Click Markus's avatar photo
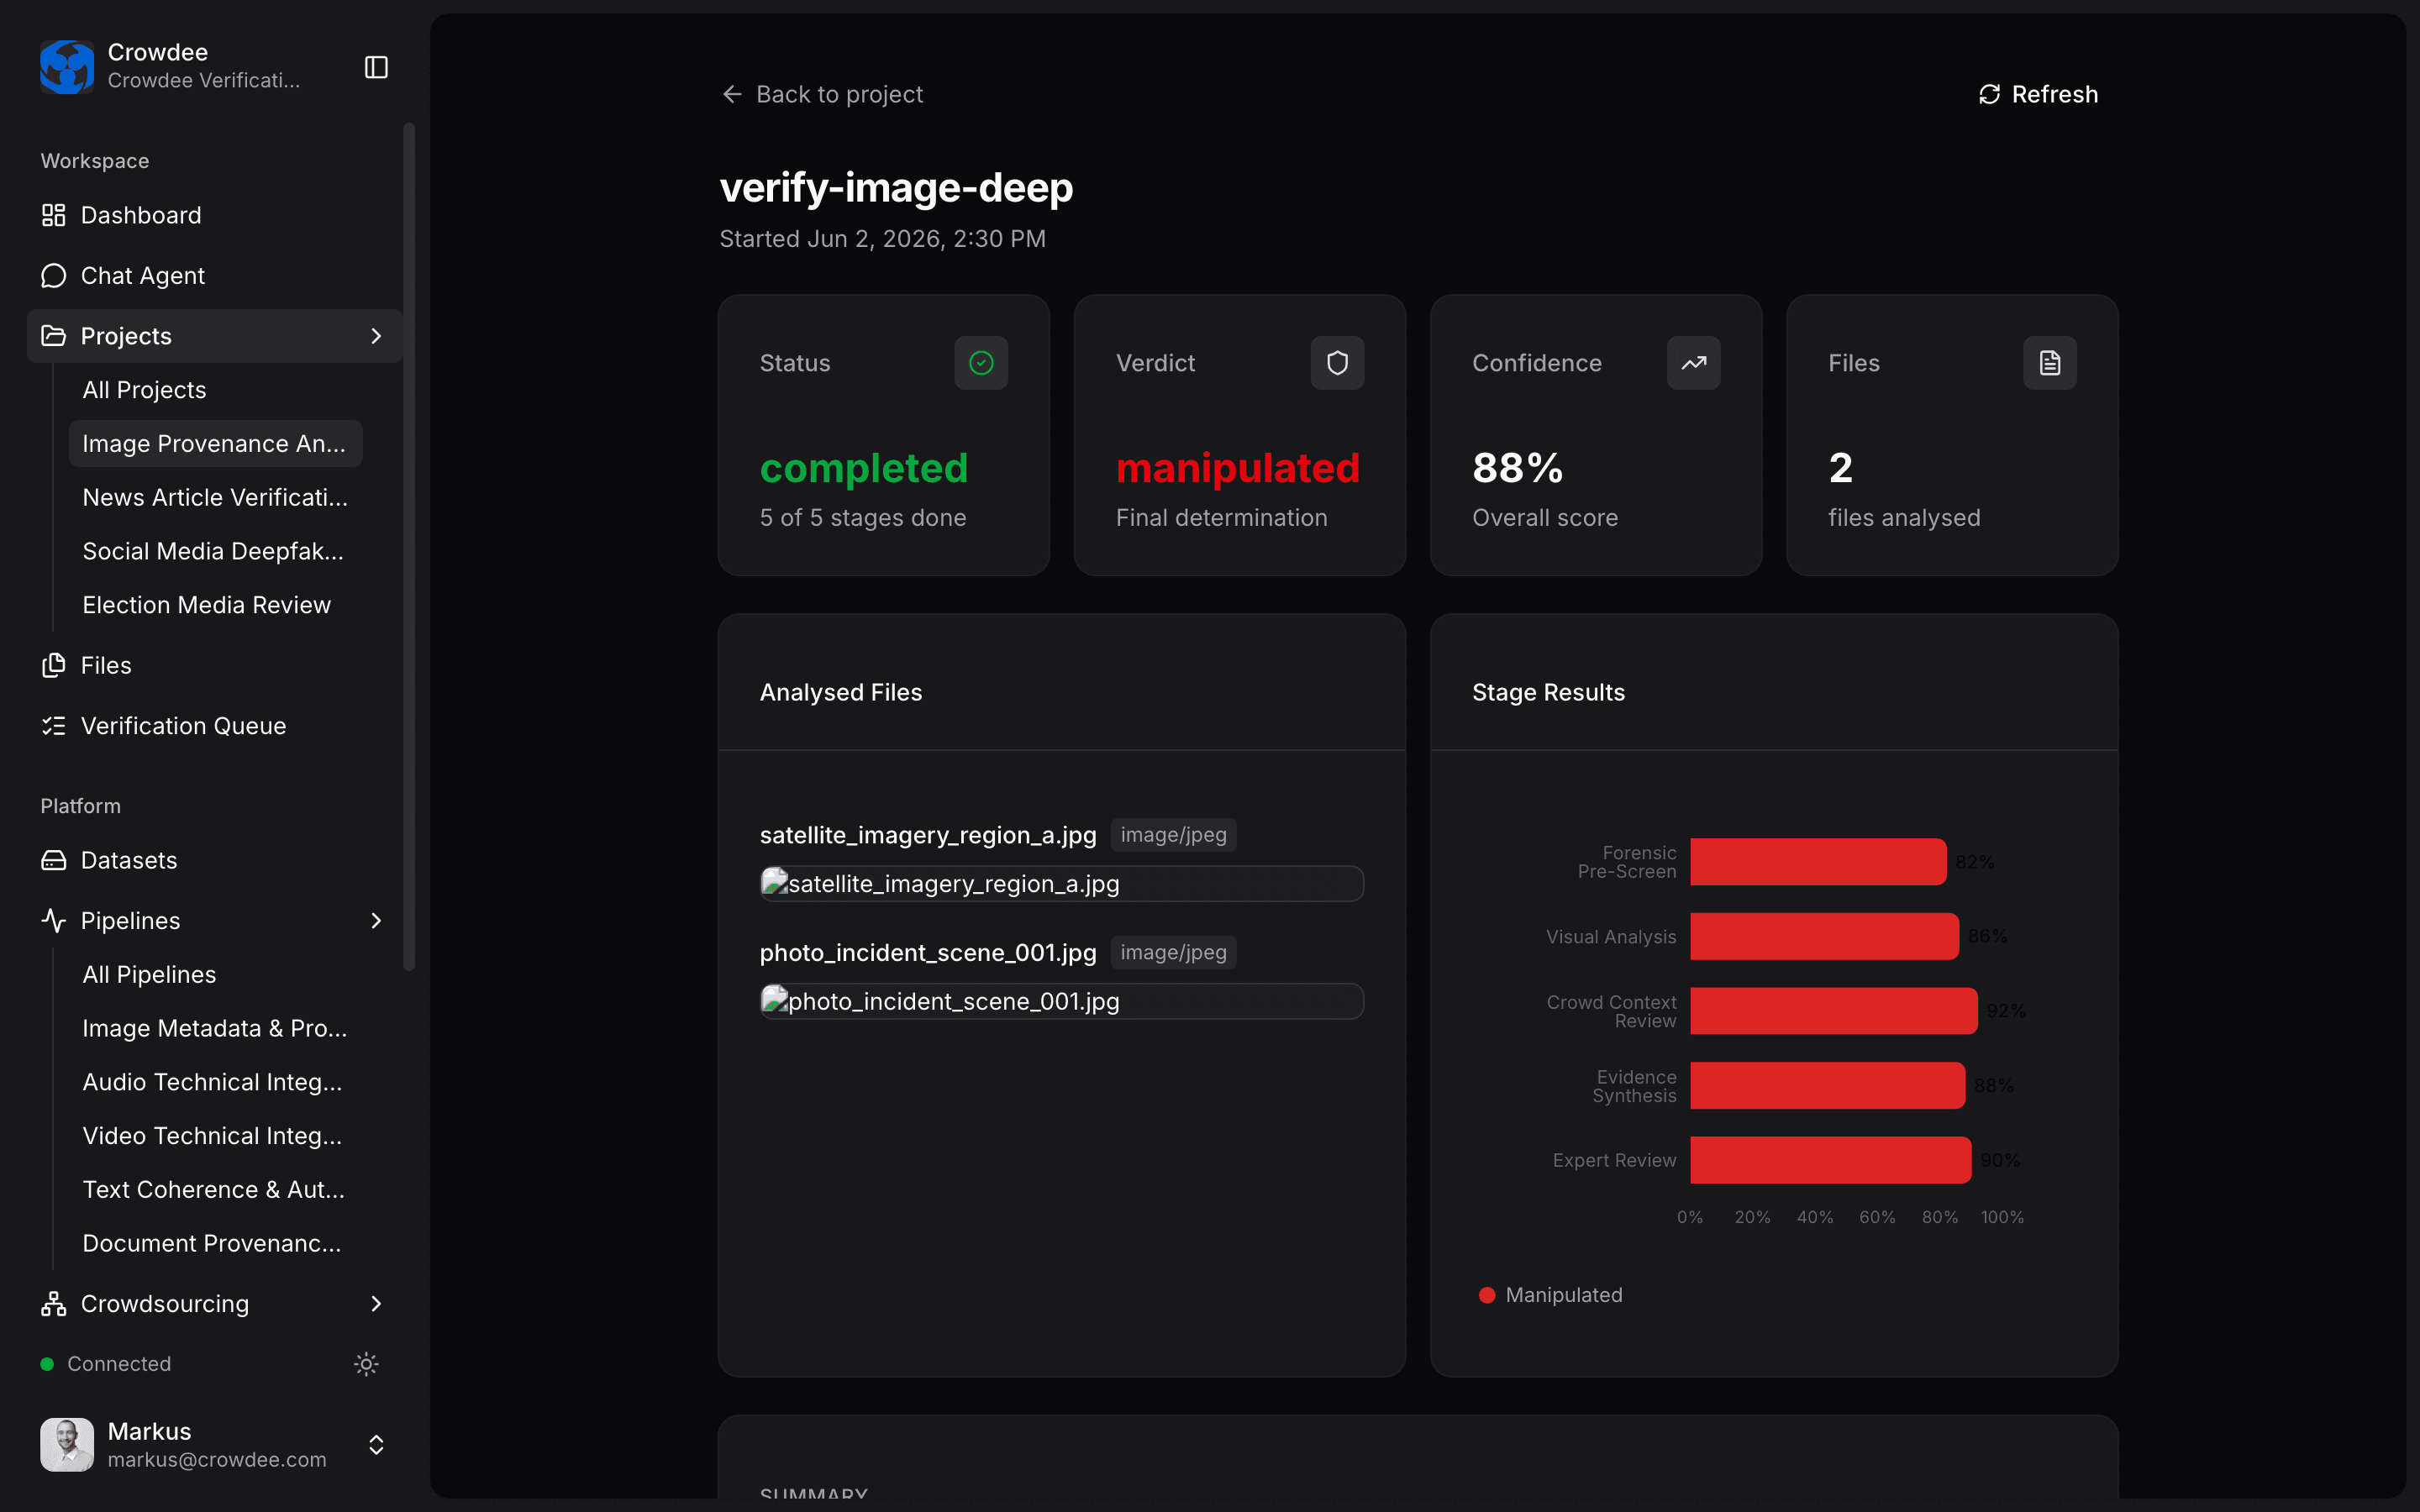The image size is (2420, 1512). [67, 1445]
